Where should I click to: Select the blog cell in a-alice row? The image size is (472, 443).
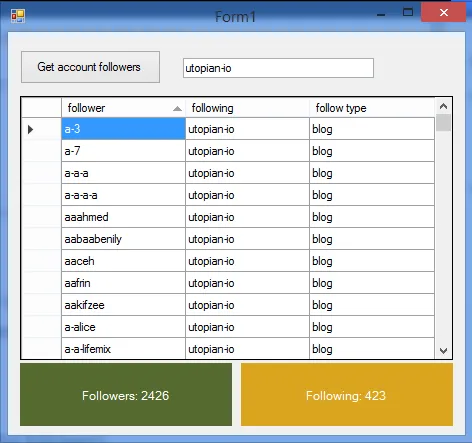pos(372,327)
